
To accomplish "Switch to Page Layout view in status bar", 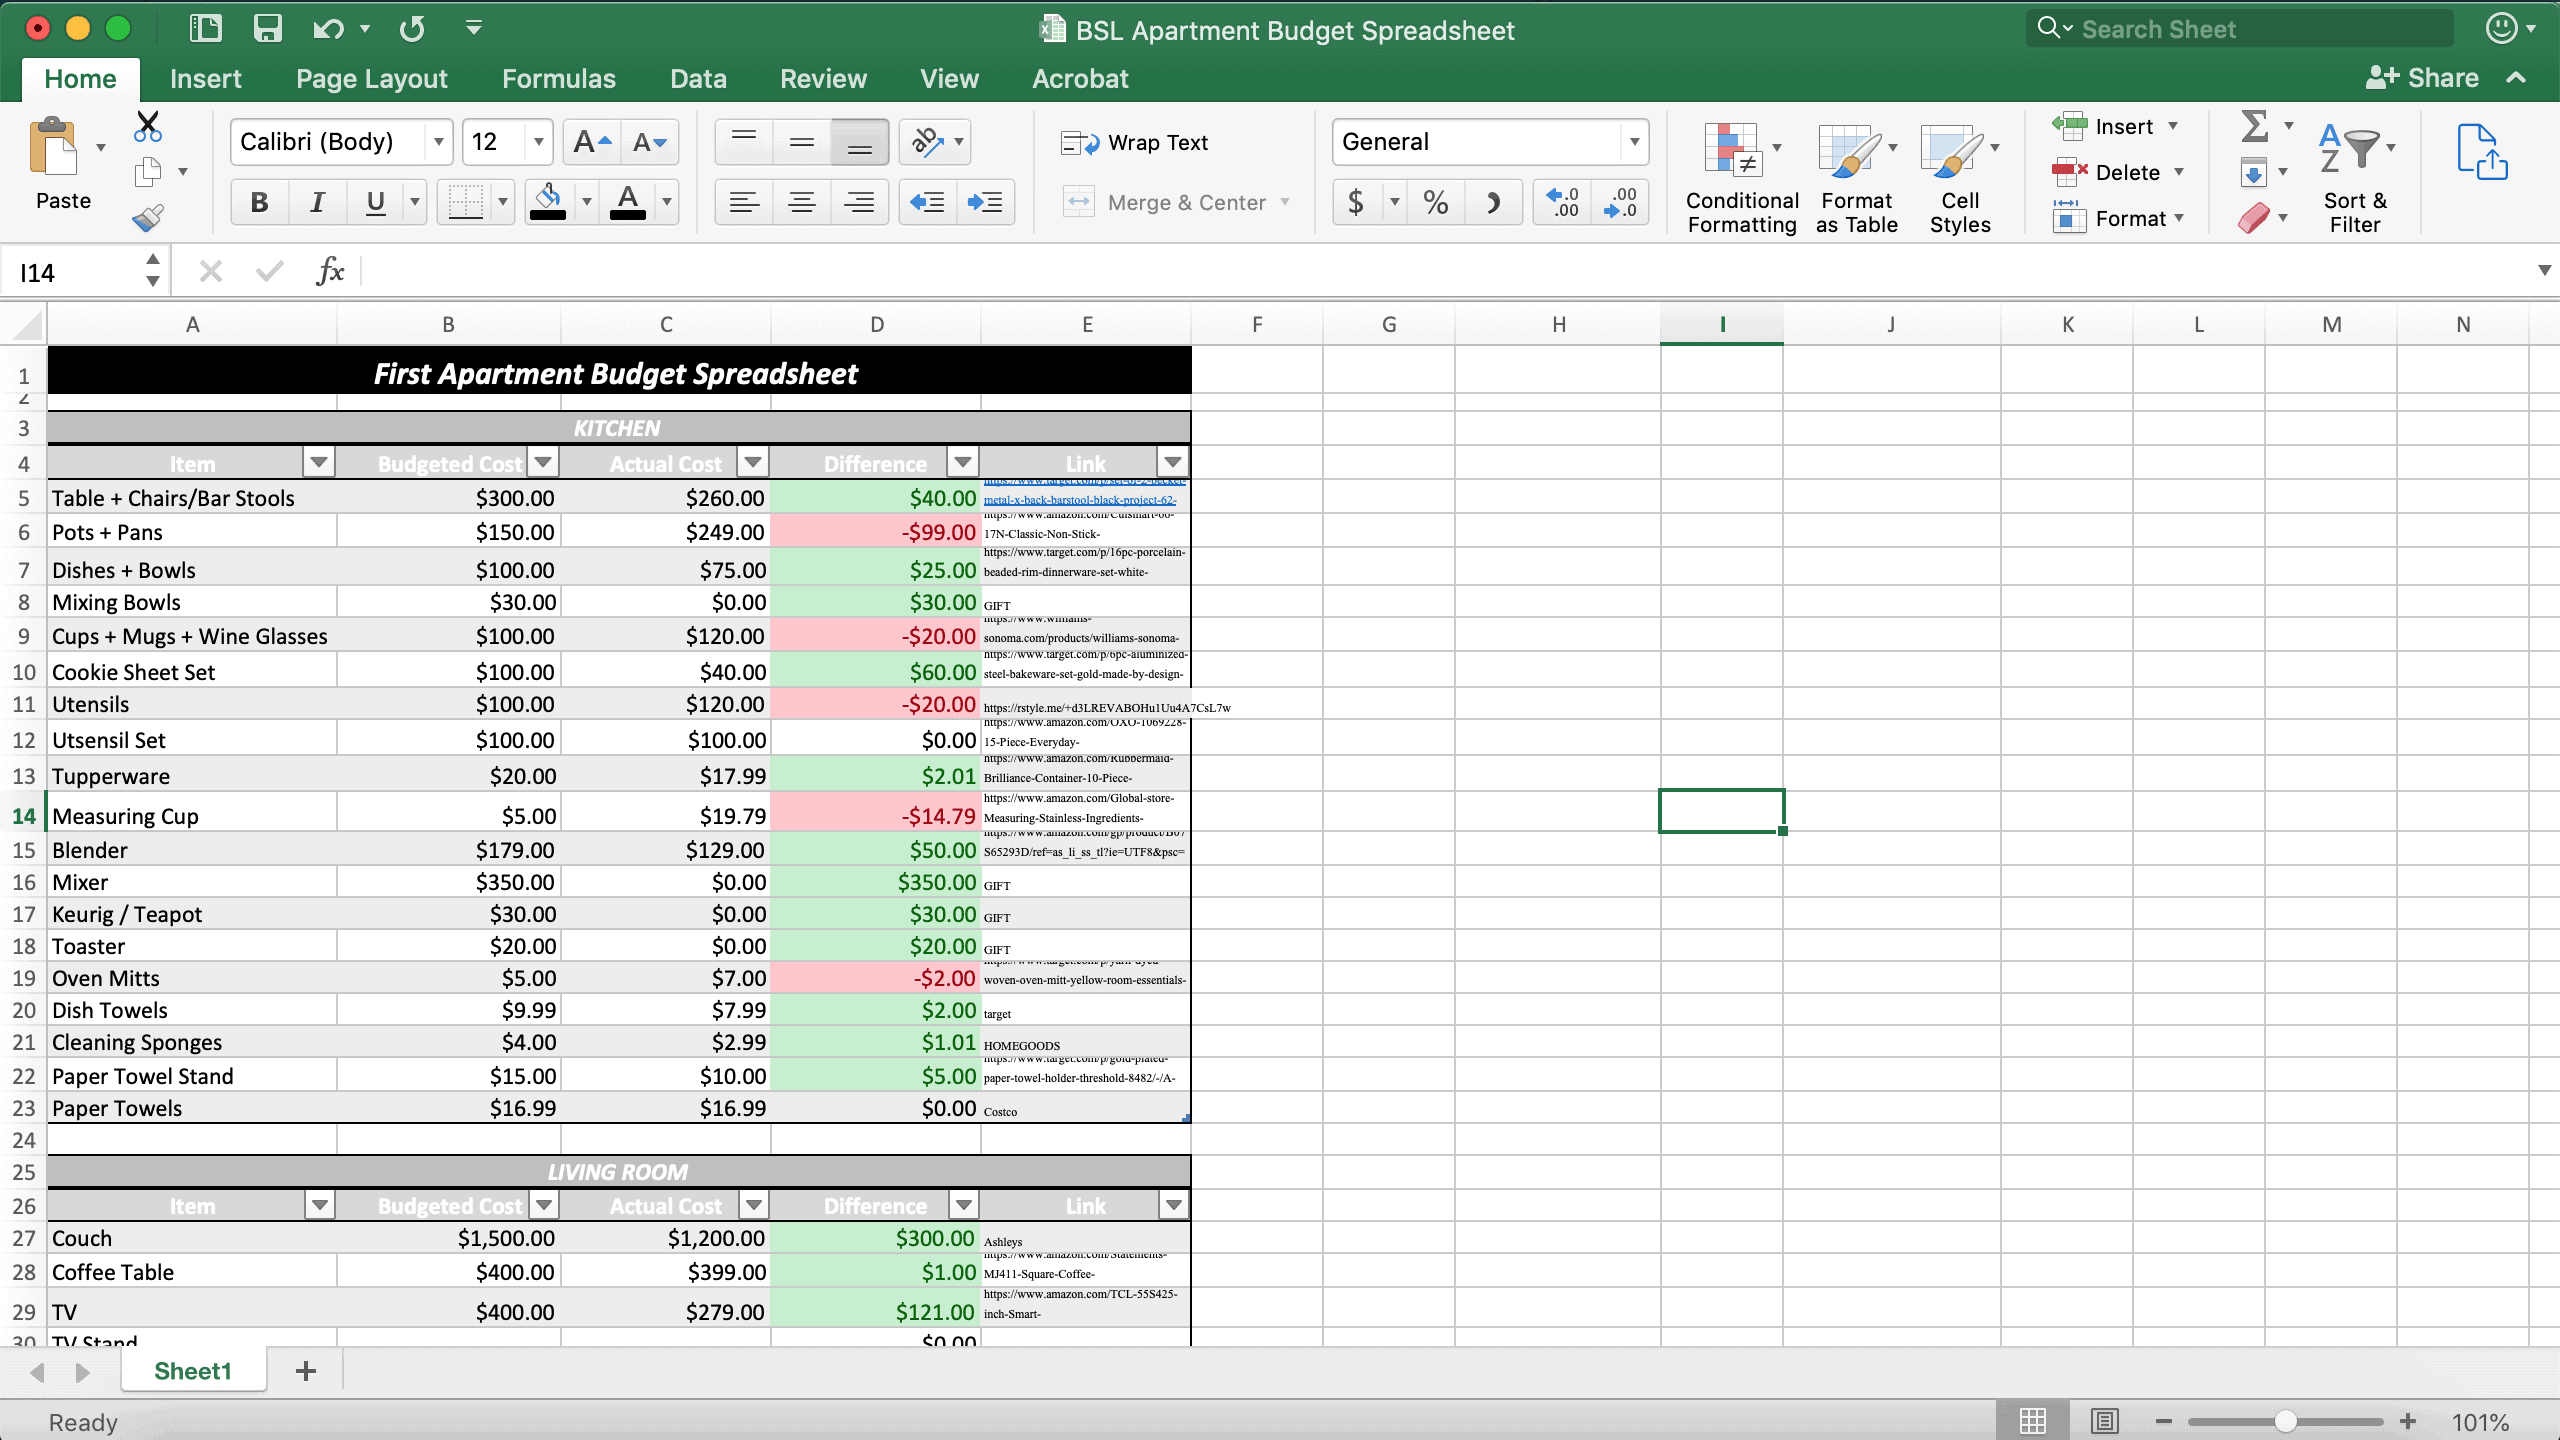I will (2104, 1421).
